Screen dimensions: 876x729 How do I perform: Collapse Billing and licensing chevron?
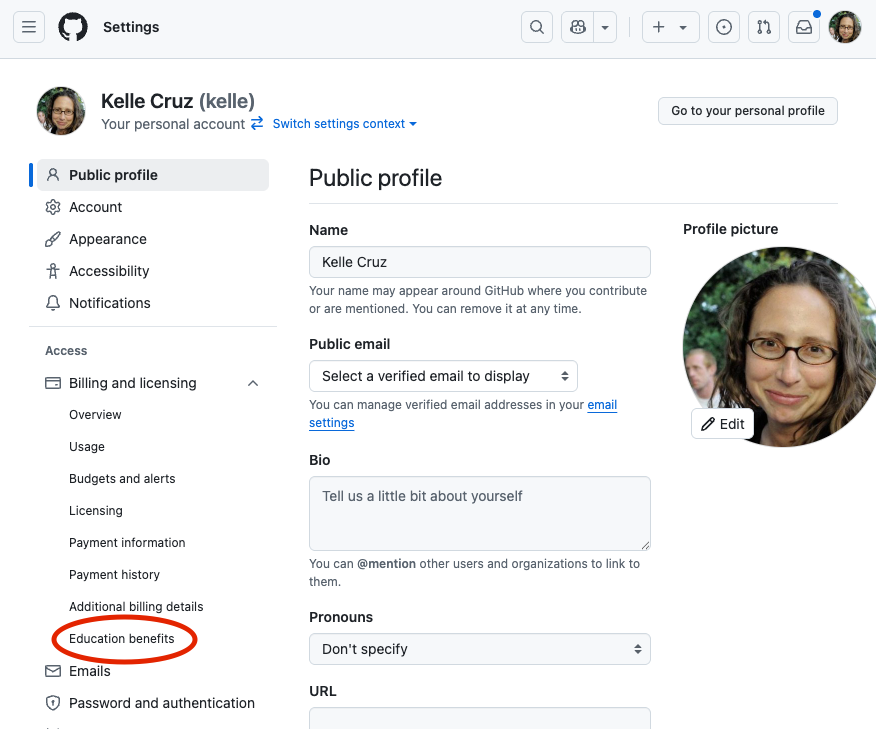coord(253,383)
